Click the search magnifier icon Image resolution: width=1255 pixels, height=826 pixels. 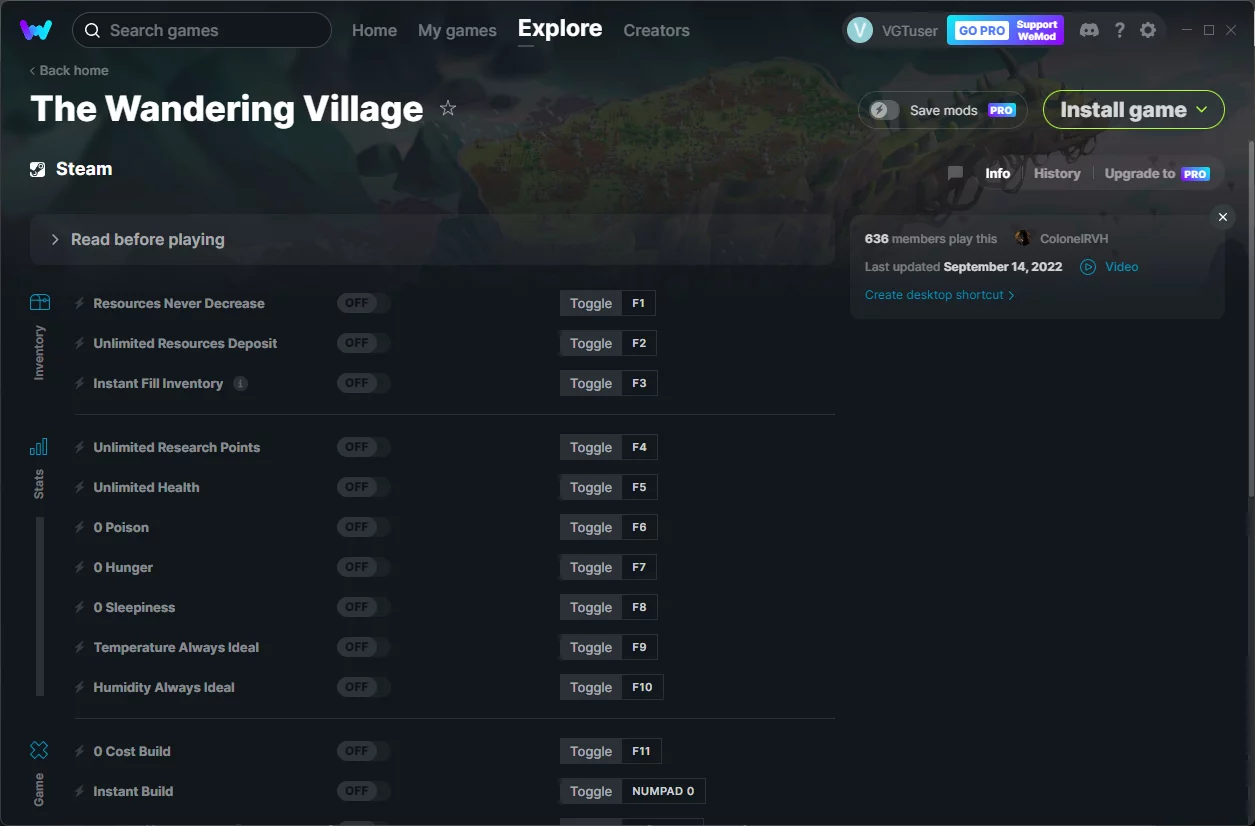pyautogui.click(x=92, y=30)
